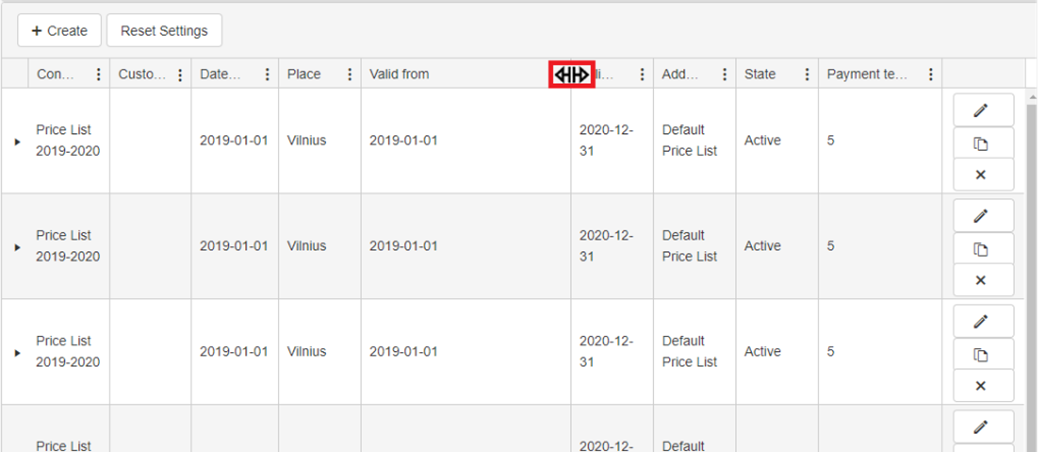Edit the second Price List row
This screenshot has height=452, width=1039.
coord(983,216)
